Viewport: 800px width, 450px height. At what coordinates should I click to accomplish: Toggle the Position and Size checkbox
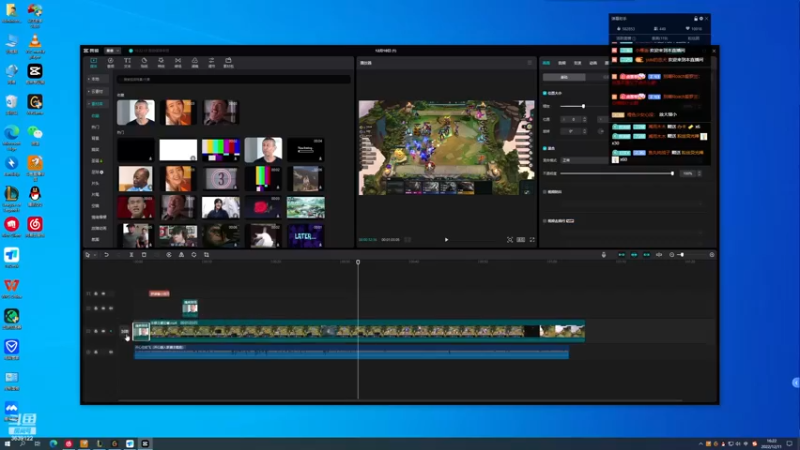(x=545, y=93)
